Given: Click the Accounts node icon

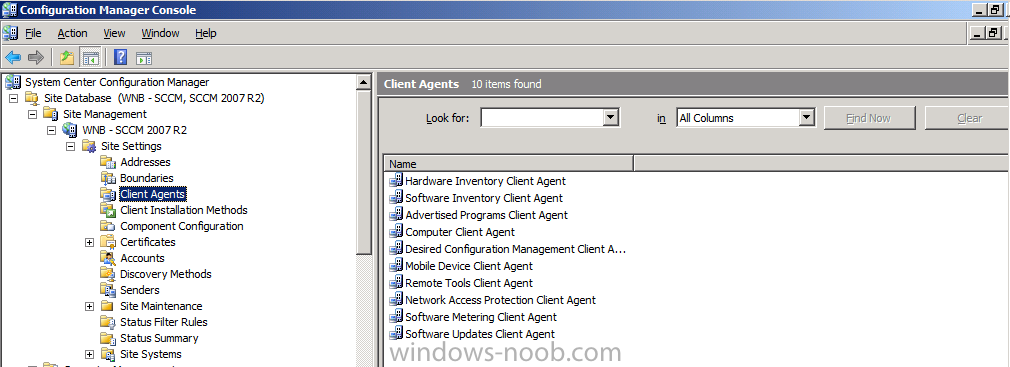Looking at the screenshot, I should tap(108, 258).
